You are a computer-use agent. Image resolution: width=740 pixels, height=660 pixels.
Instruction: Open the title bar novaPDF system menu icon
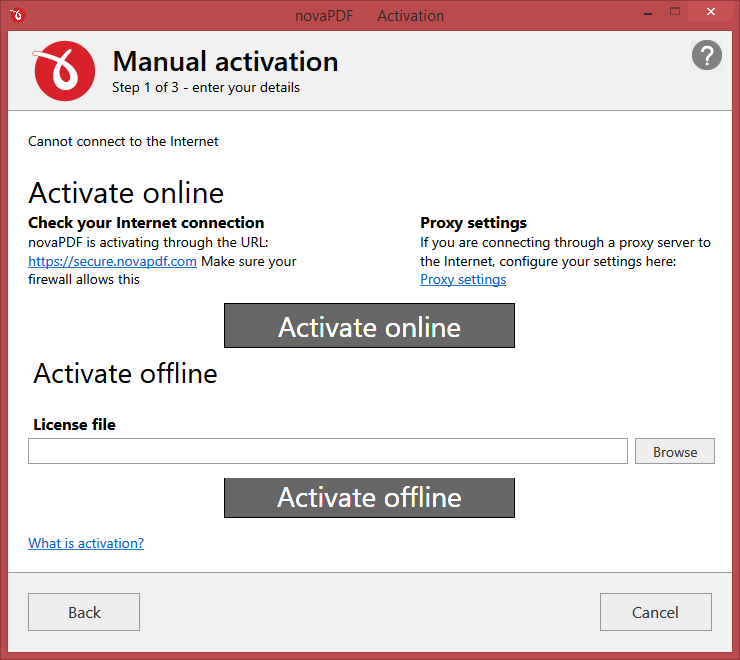tap(14, 15)
